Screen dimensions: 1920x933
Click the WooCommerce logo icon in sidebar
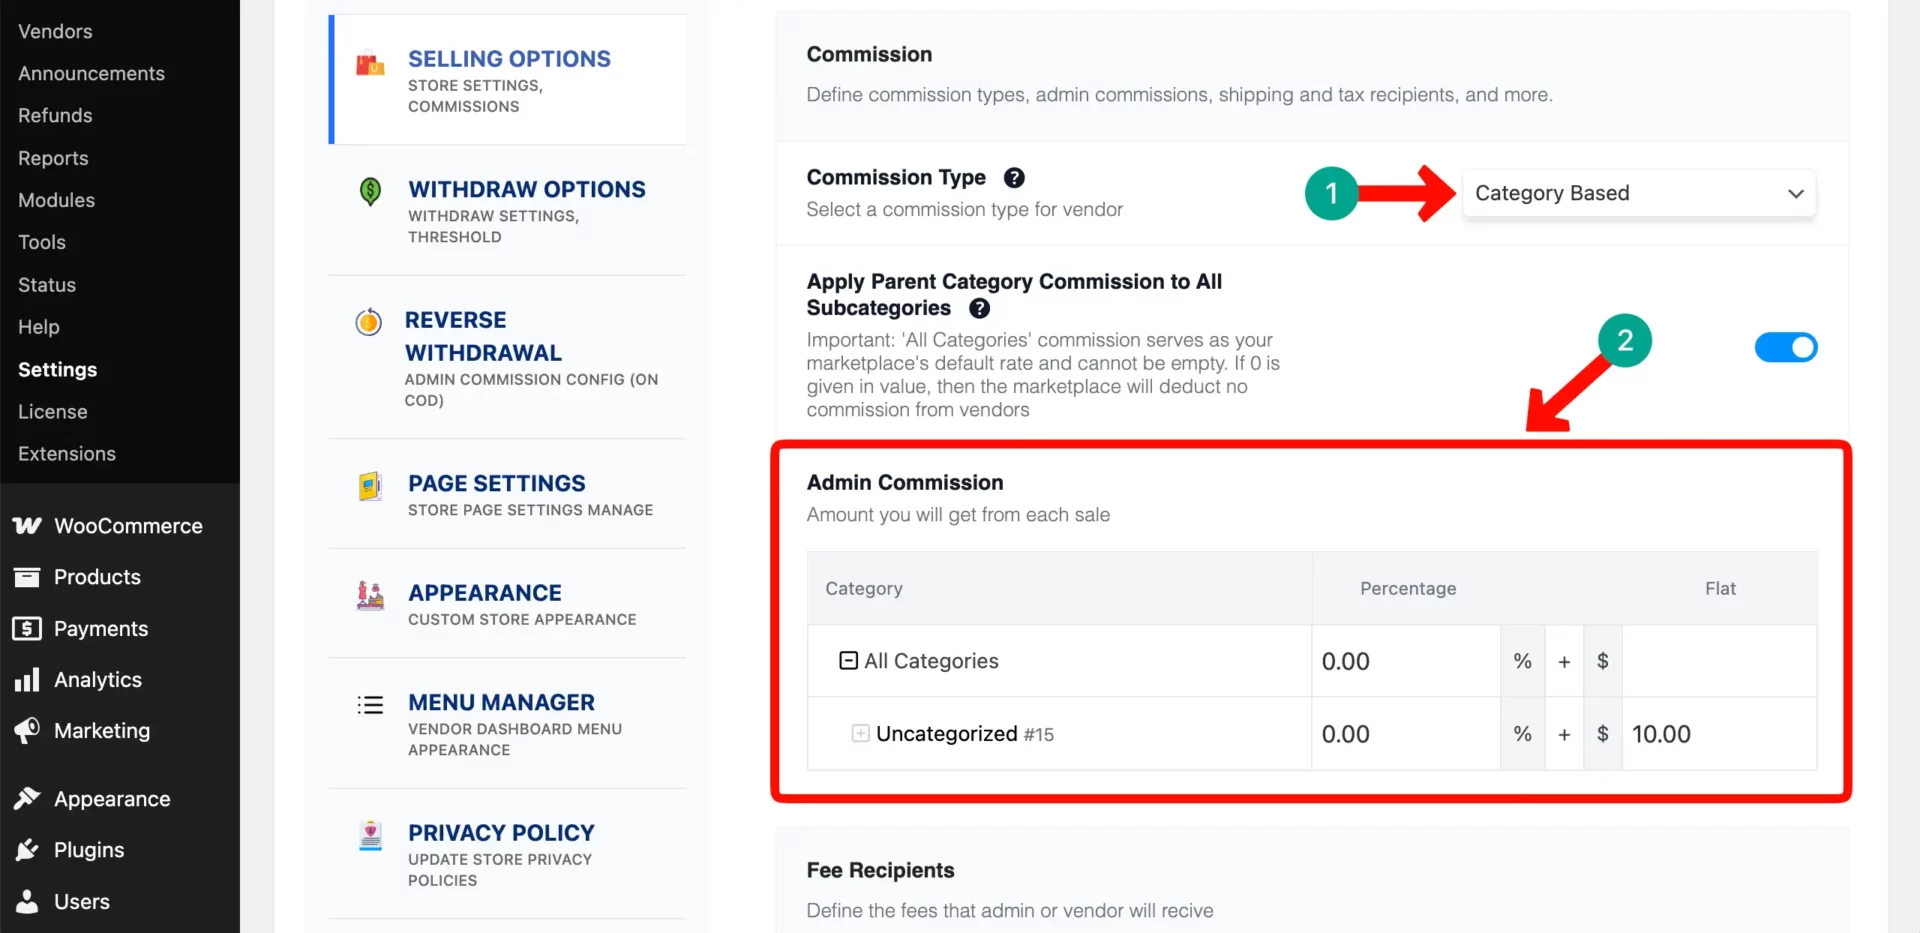pyautogui.click(x=27, y=526)
